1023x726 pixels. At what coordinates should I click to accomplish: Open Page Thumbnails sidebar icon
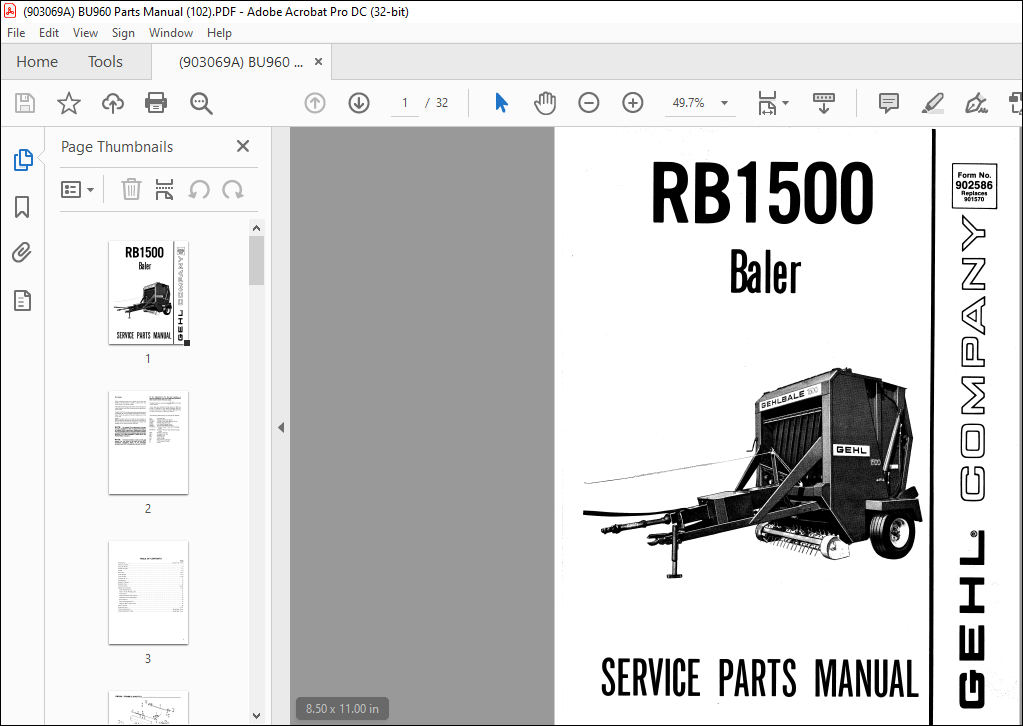point(23,160)
